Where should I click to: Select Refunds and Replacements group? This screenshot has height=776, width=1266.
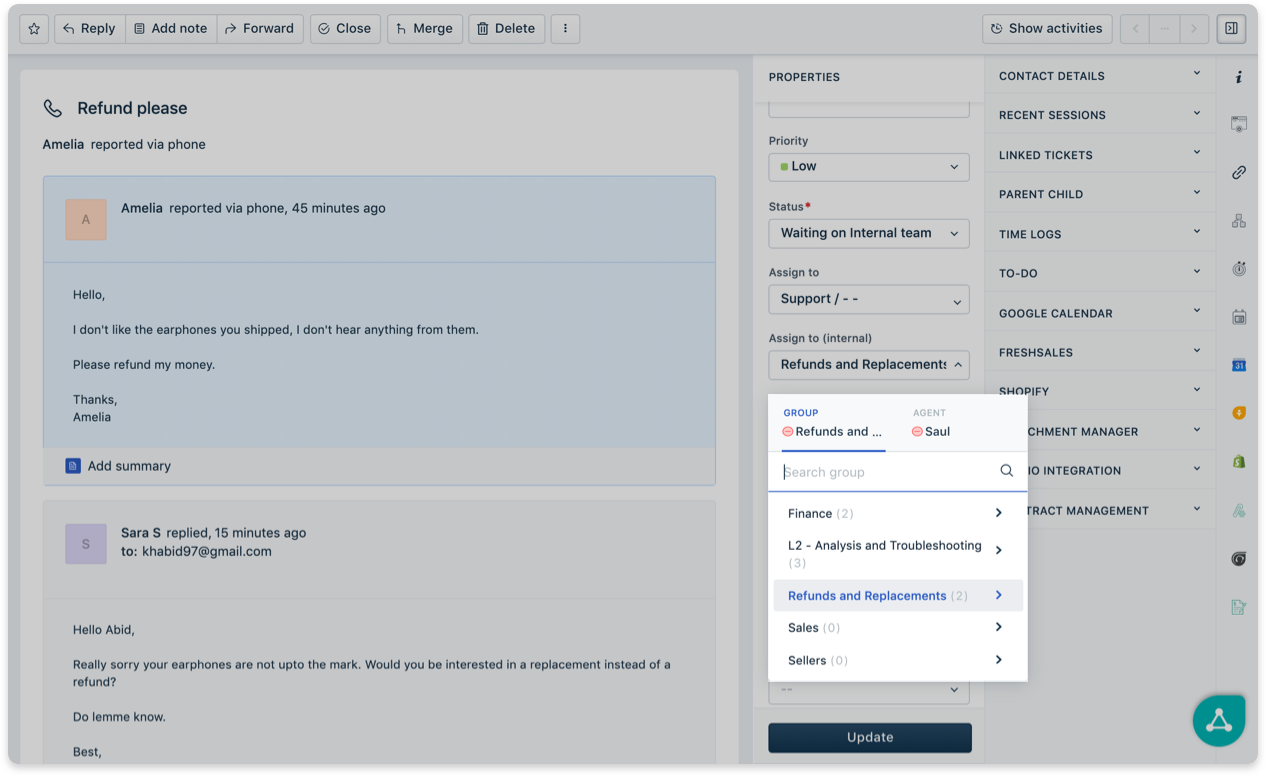click(x=898, y=596)
